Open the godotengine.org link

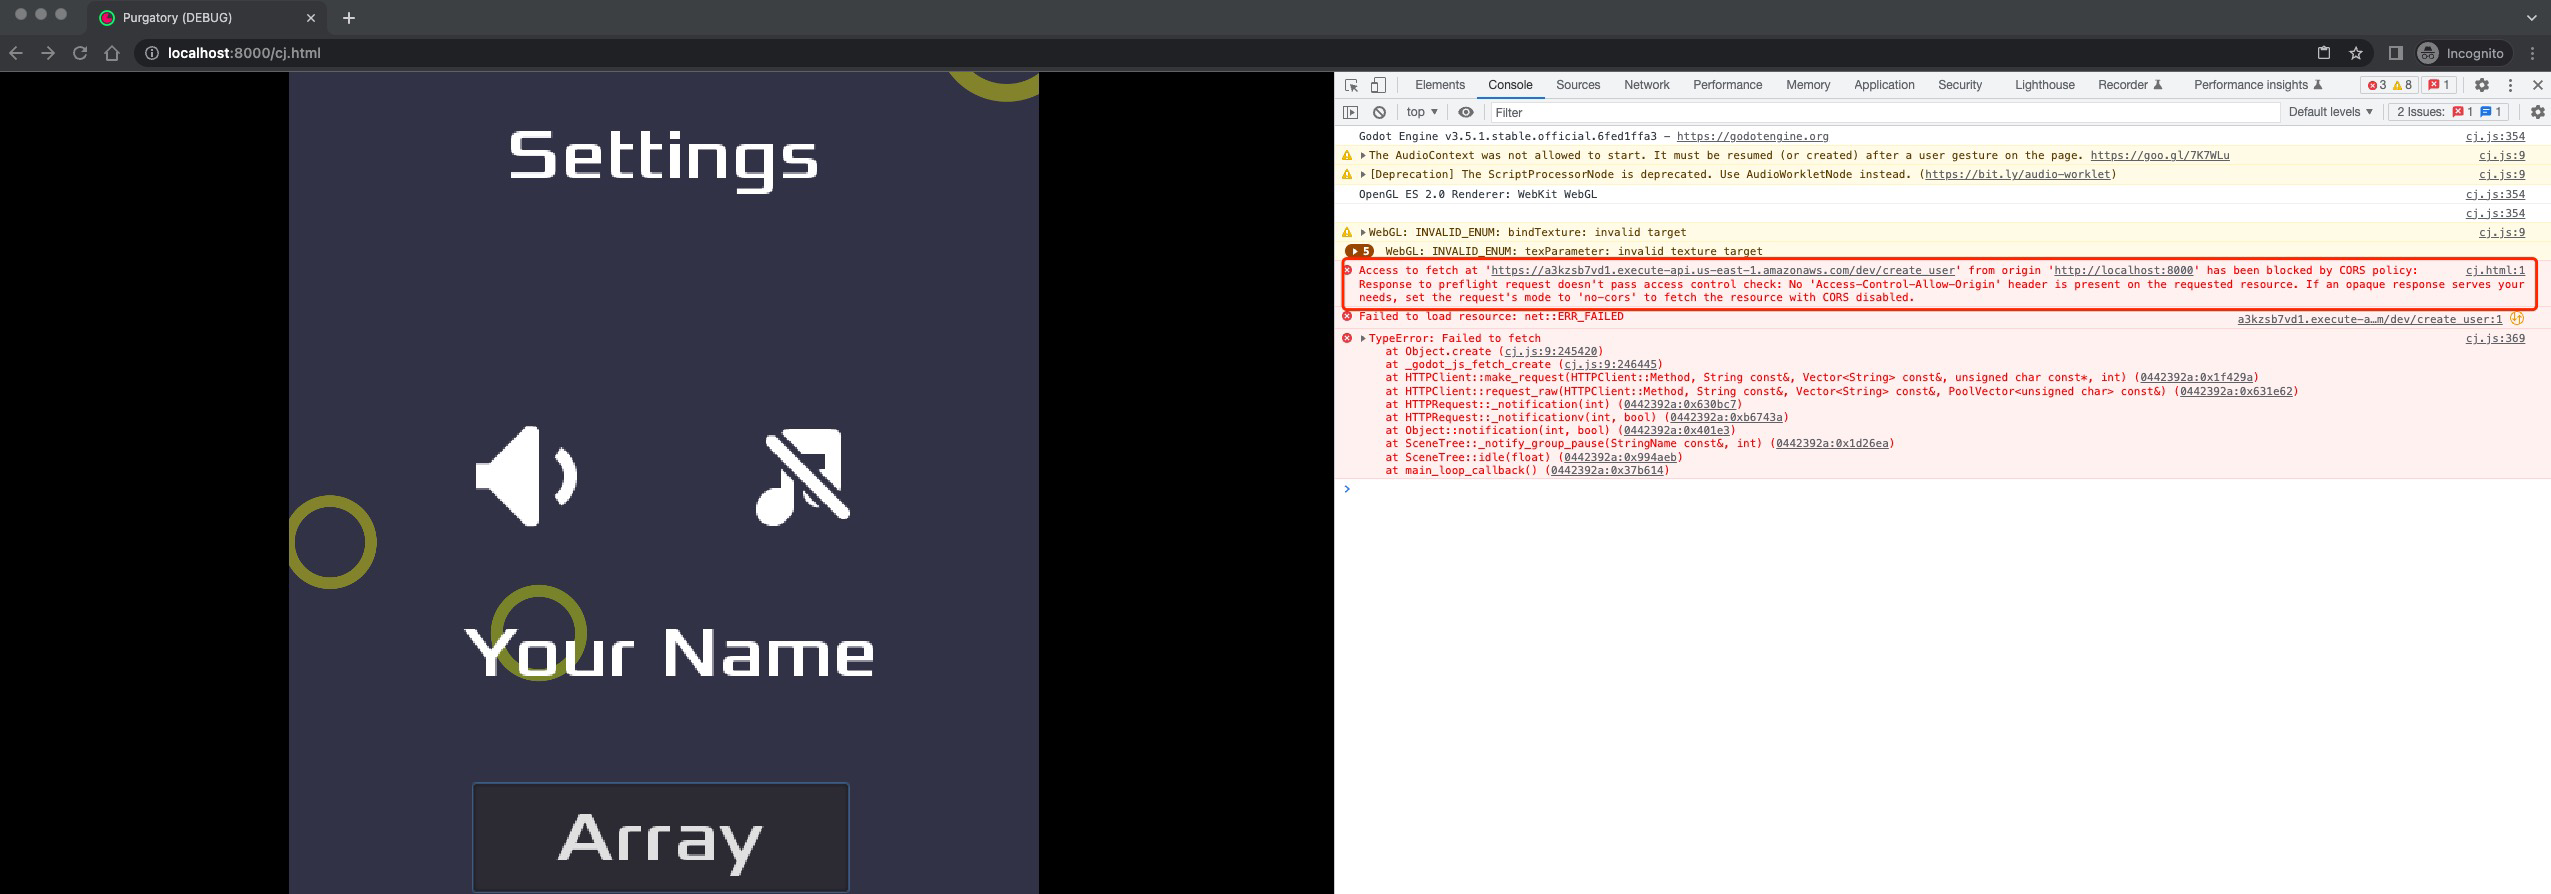[x=1752, y=137]
